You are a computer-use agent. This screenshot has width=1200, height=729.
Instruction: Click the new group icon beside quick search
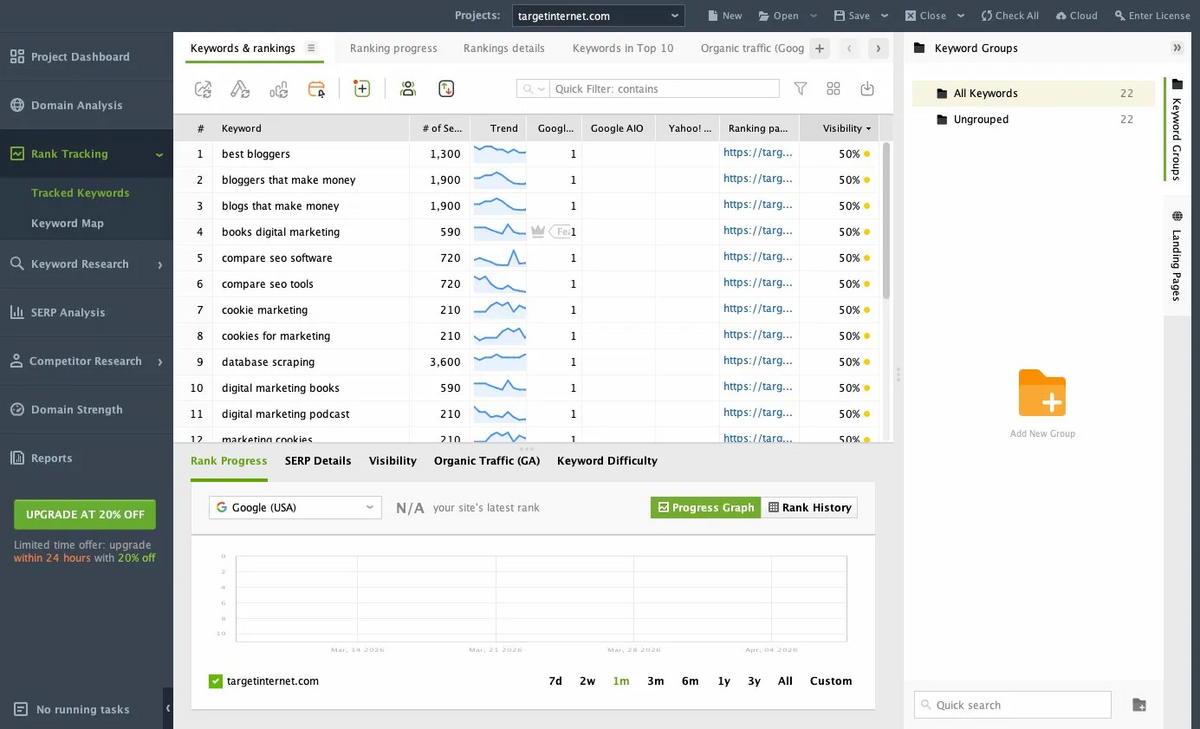point(1139,705)
